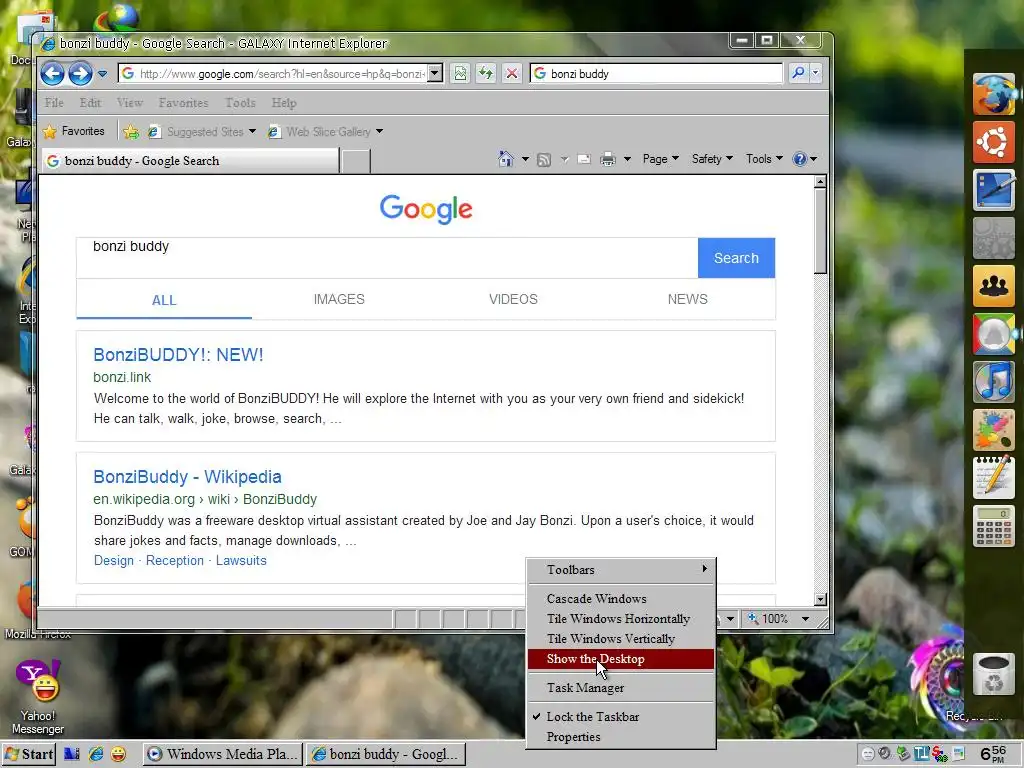The height and width of the screenshot is (768, 1024).
Task: Choose Cascade Windows
Action: (620, 599)
